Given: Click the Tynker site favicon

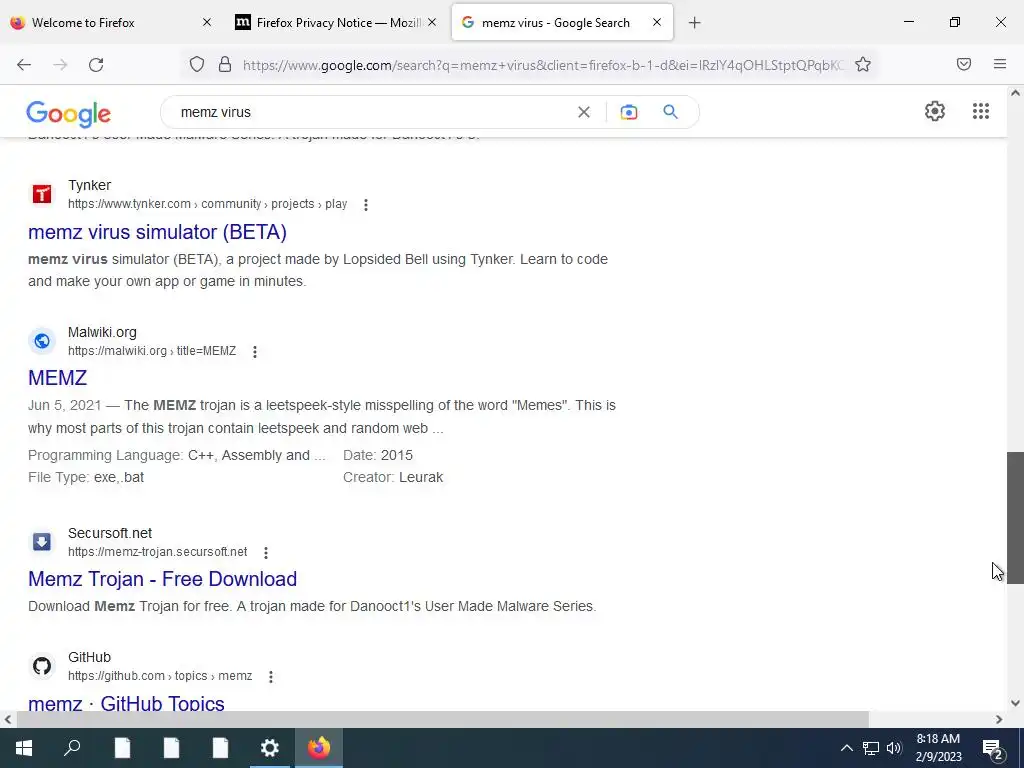Looking at the screenshot, I should point(42,194).
